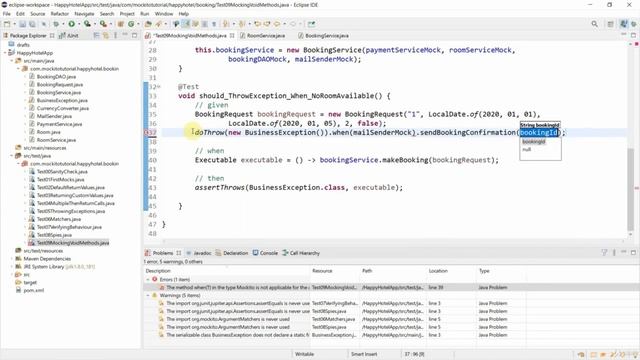The image size is (640, 360).
Task: Click the Coverage run icon
Action: [87, 24]
